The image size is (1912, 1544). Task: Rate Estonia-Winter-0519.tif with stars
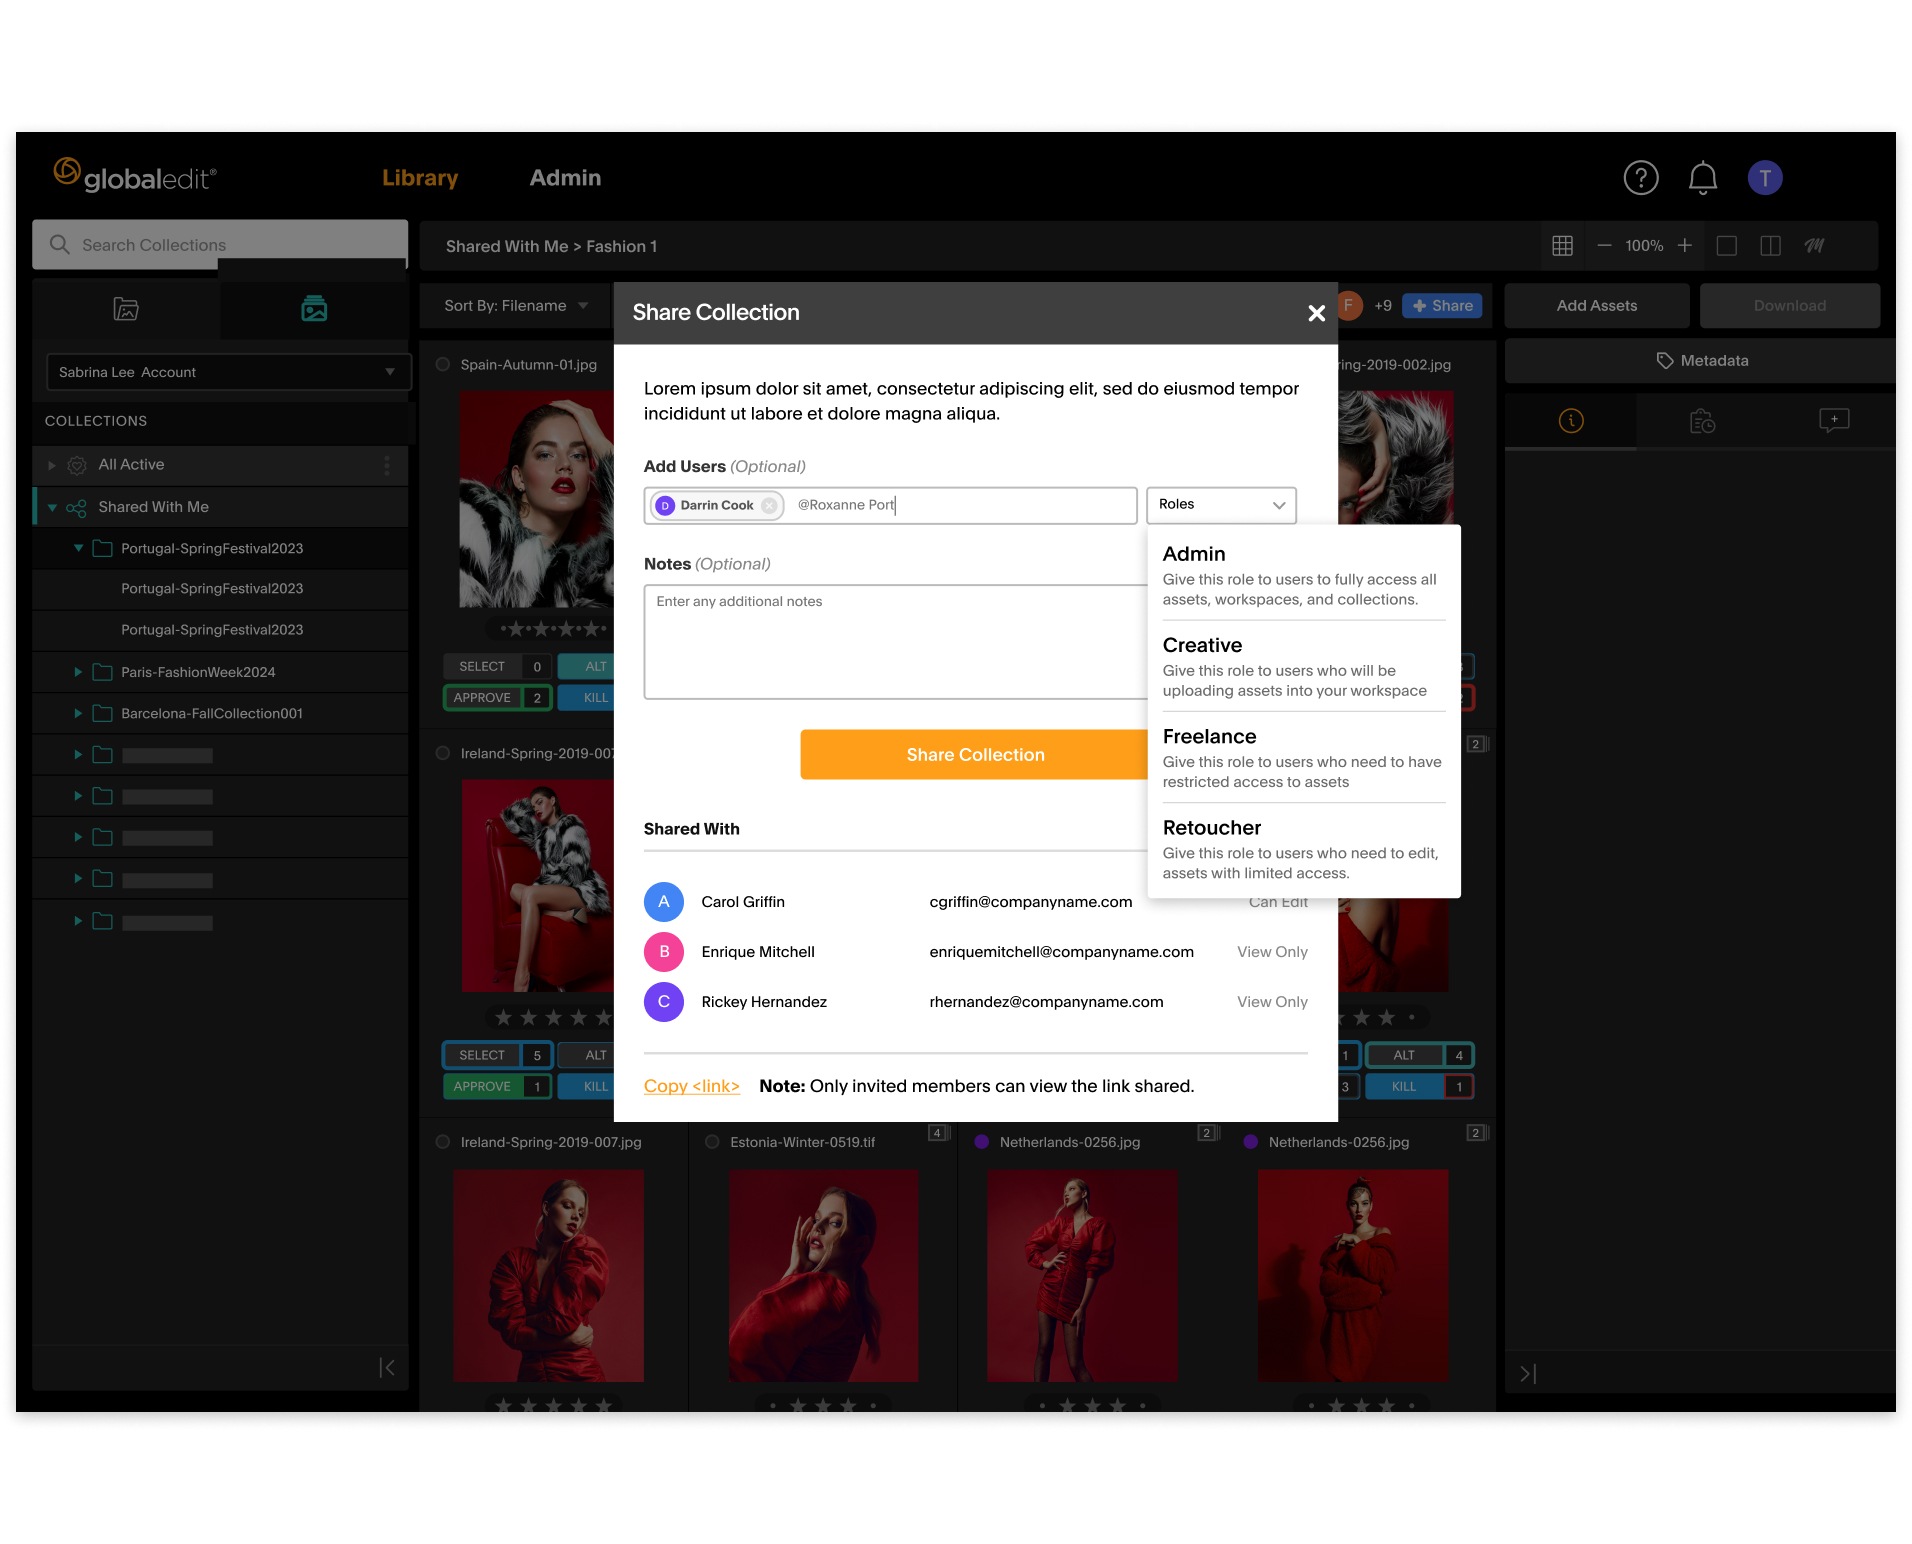tap(823, 1405)
